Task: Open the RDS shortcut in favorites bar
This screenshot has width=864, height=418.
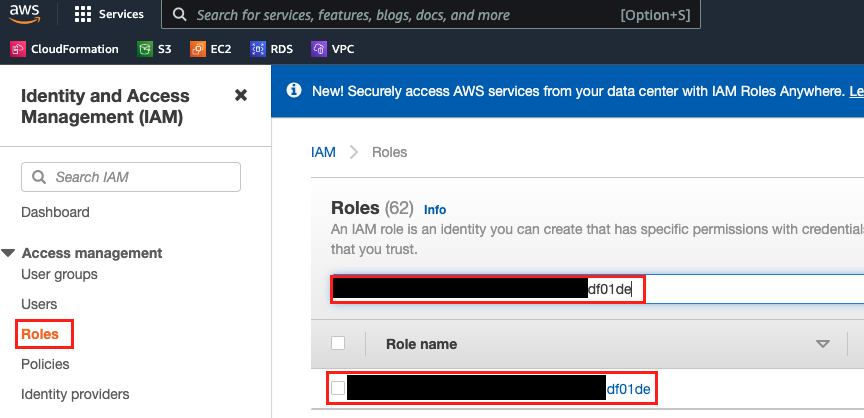Action: tap(273, 49)
